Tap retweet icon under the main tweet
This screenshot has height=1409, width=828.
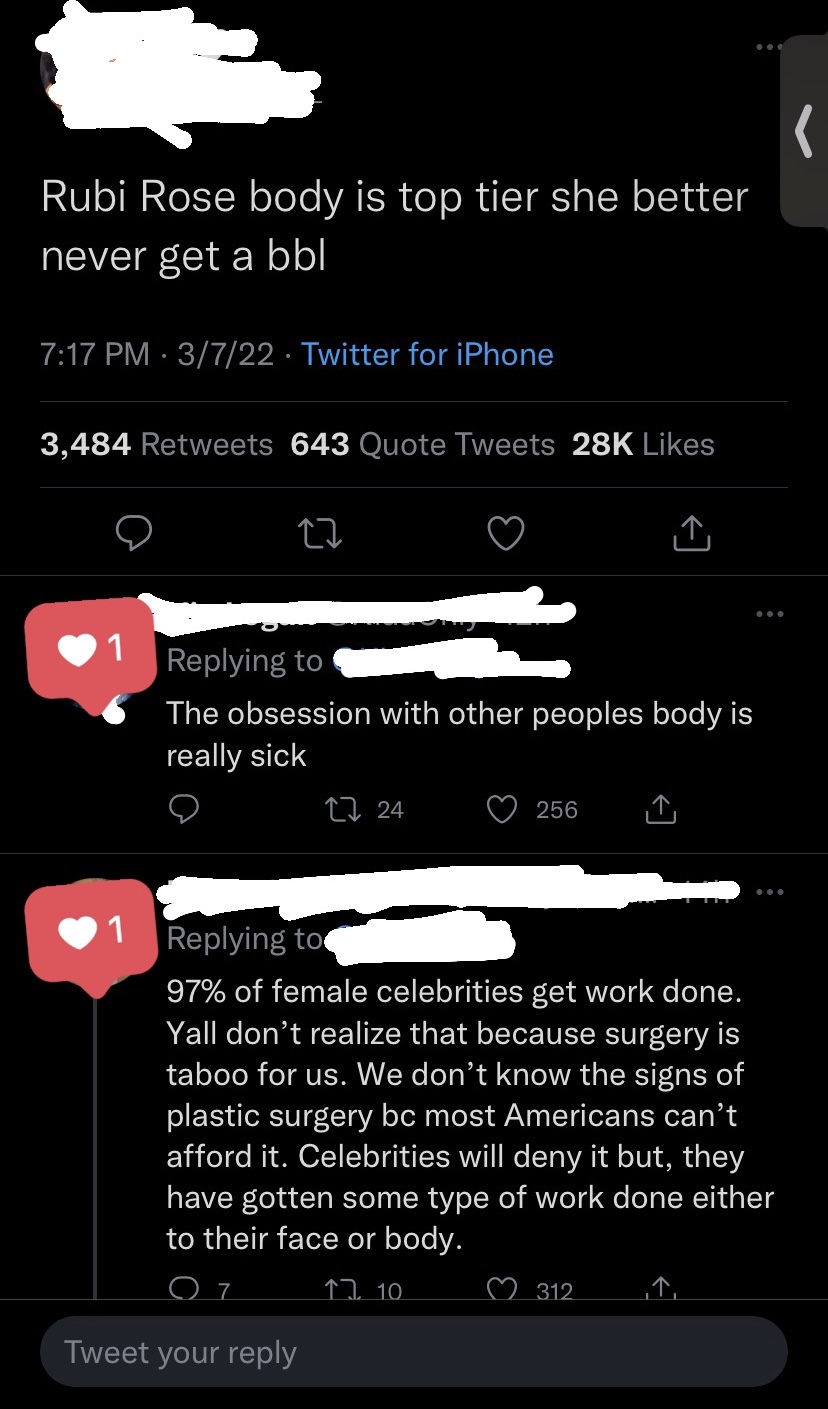(320, 536)
